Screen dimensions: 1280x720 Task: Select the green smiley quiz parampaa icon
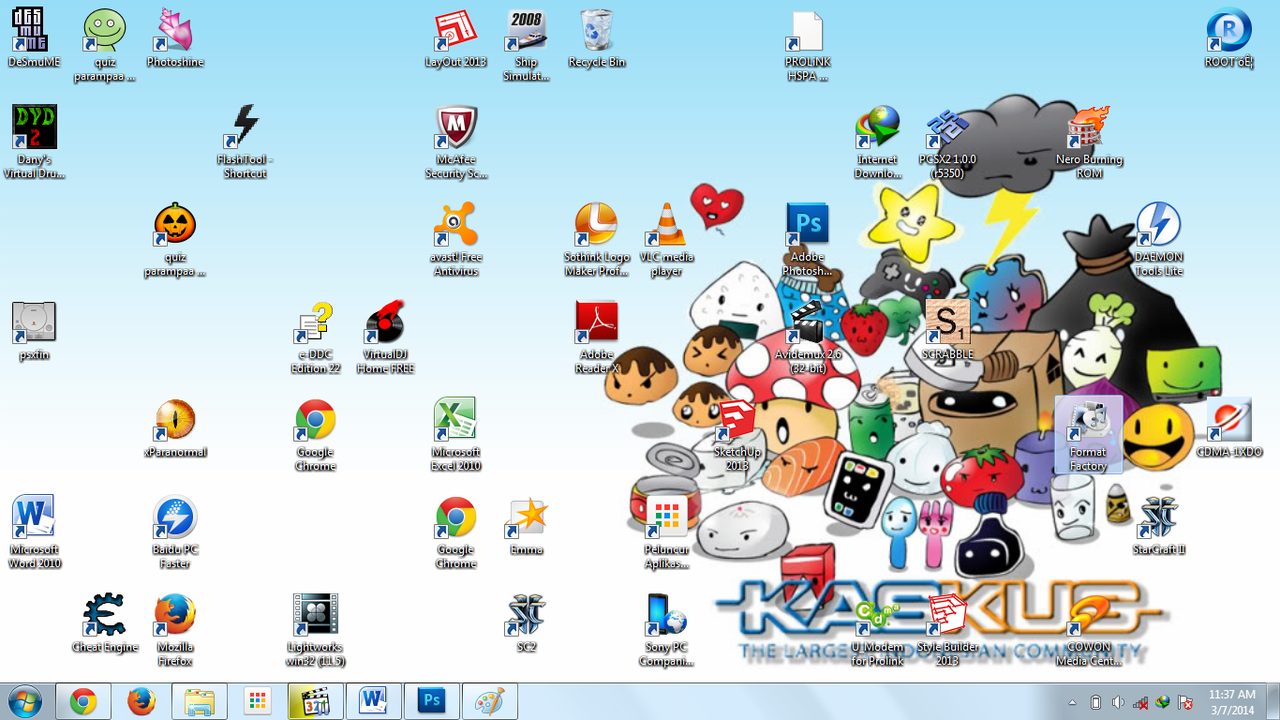pos(105,45)
